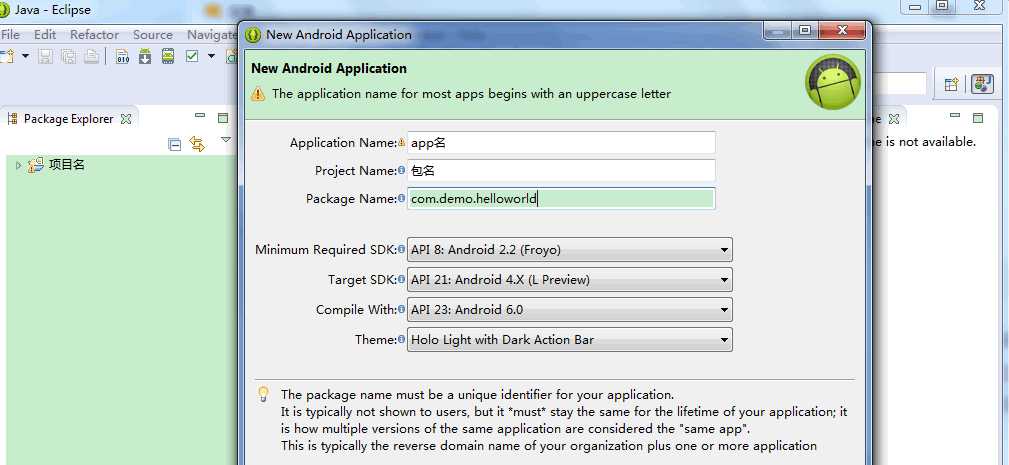Click the lightbulb tip icon
The image size is (1009, 465).
click(263, 394)
